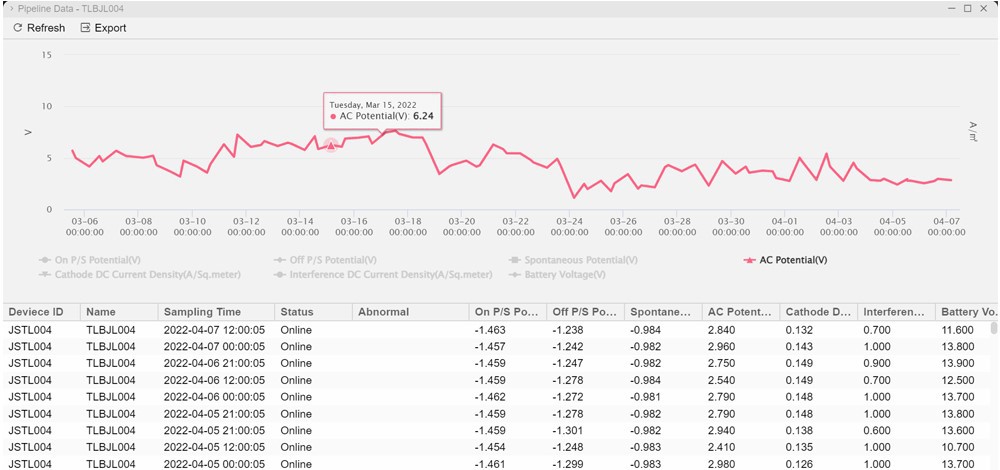Image resolution: width=1000 pixels, height=470 pixels.
Task: Click the highlighted Mar 15 data point marker
Action: point(331,146)
